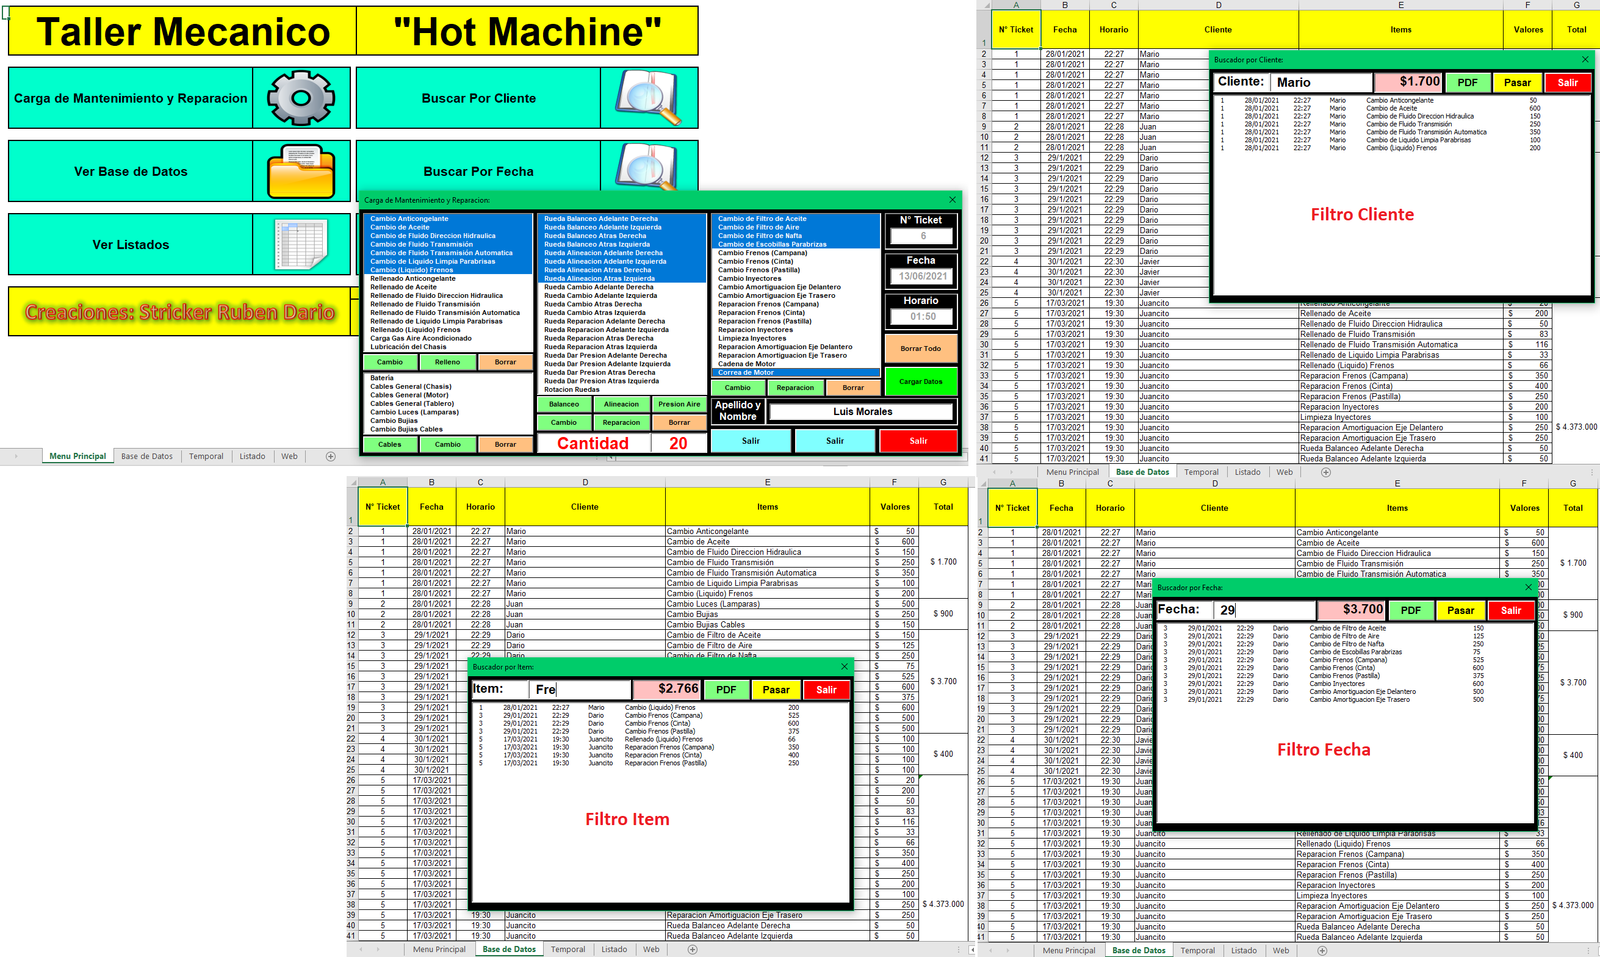The width and height of the screenshot is (1600, 957).
Task: Open the spreadsheet icon next to Ver Listados
Action: click(301, 244)
